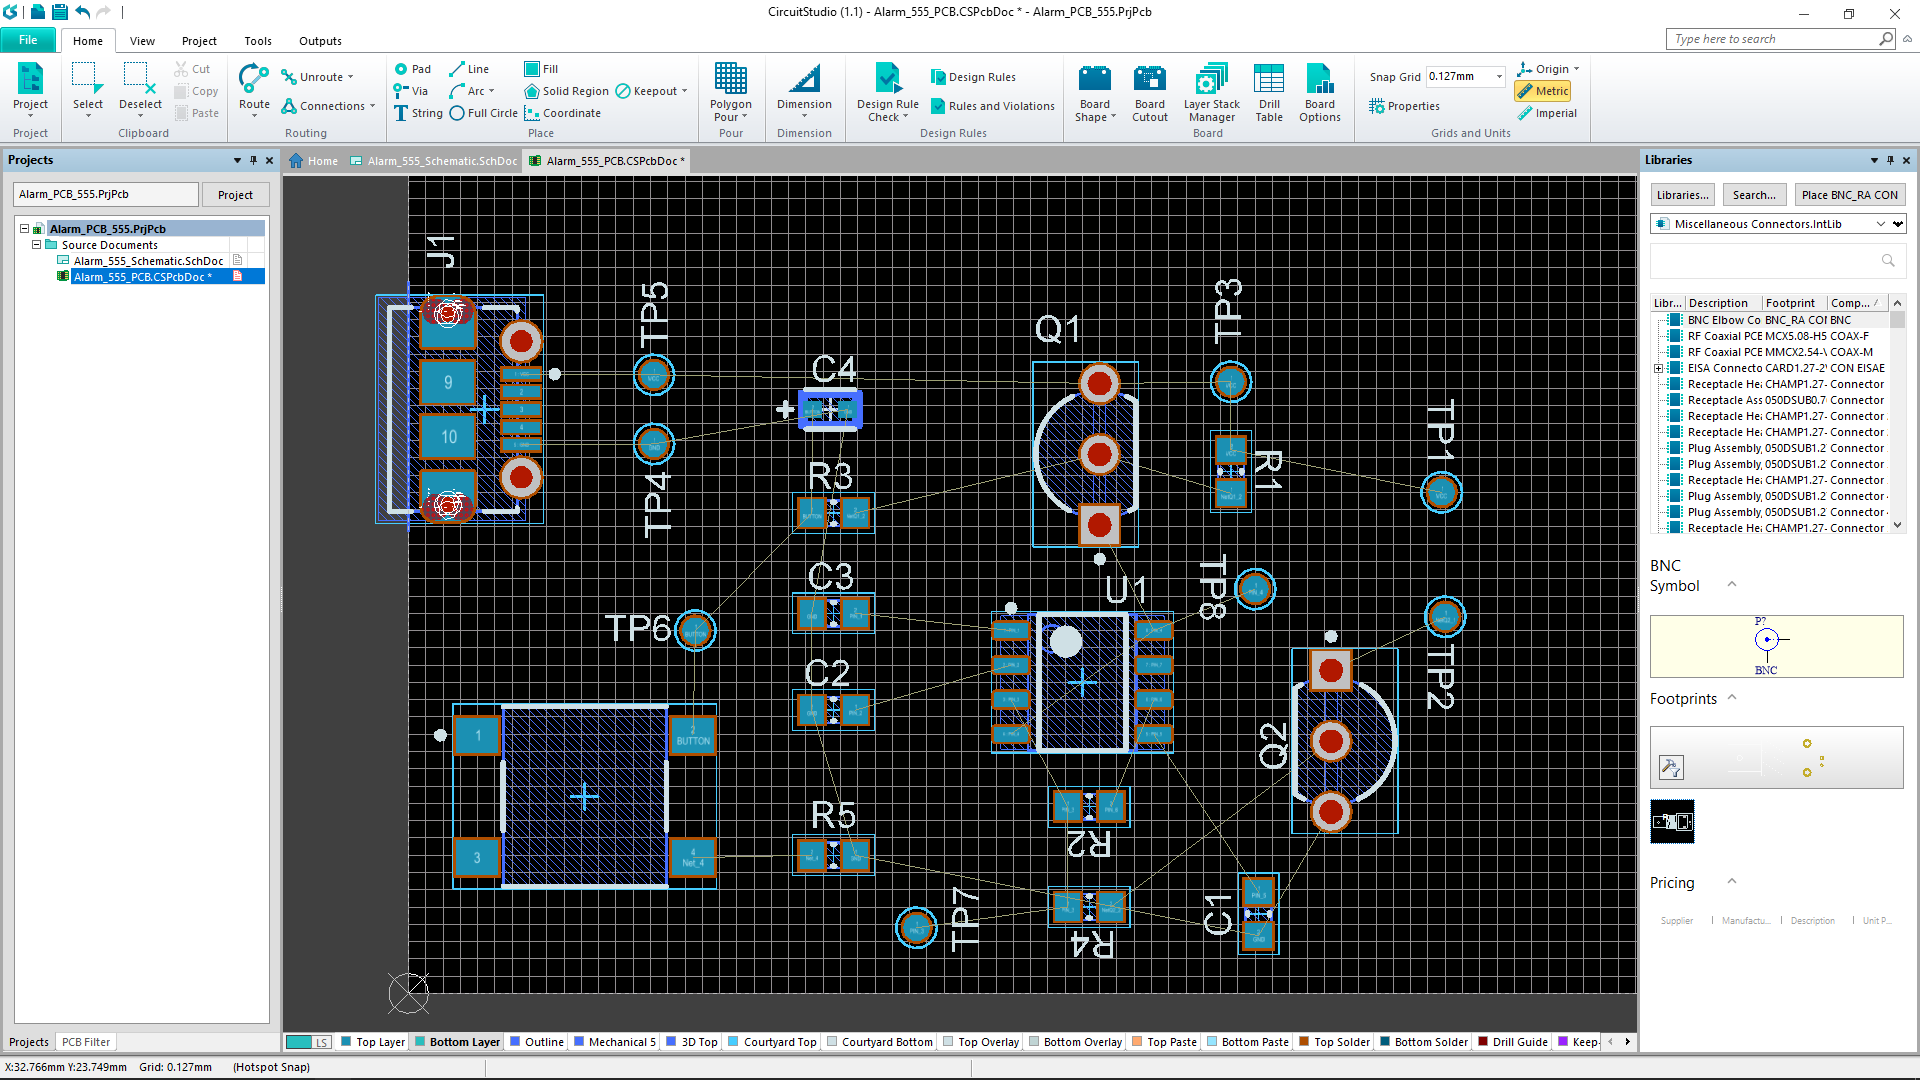Click the Place BNC_RA CON button
The height and width of the screenshot is (1080, 1920).
point(1849,195)
